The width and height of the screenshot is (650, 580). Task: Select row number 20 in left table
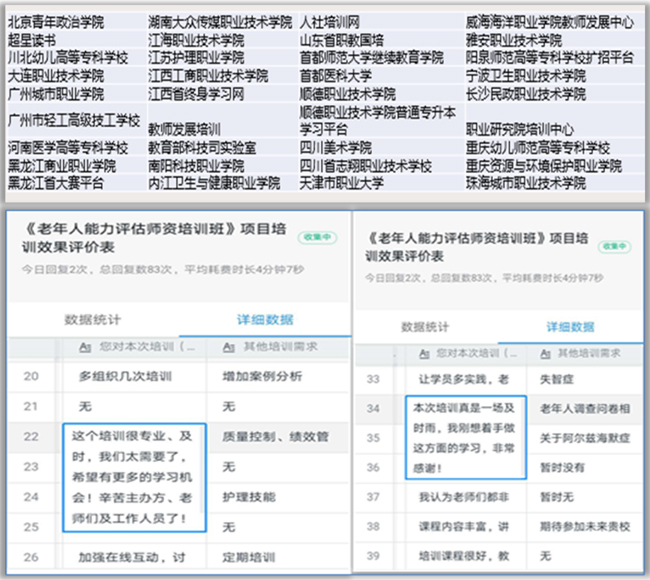click(x=31, y=376)
